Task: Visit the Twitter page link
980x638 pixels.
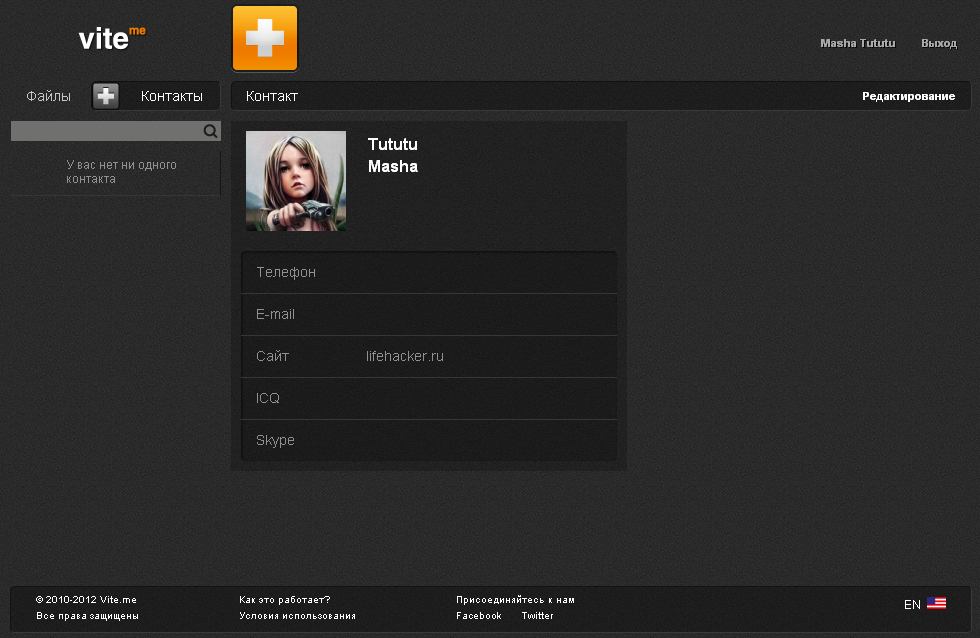Action: coord(537,616)
